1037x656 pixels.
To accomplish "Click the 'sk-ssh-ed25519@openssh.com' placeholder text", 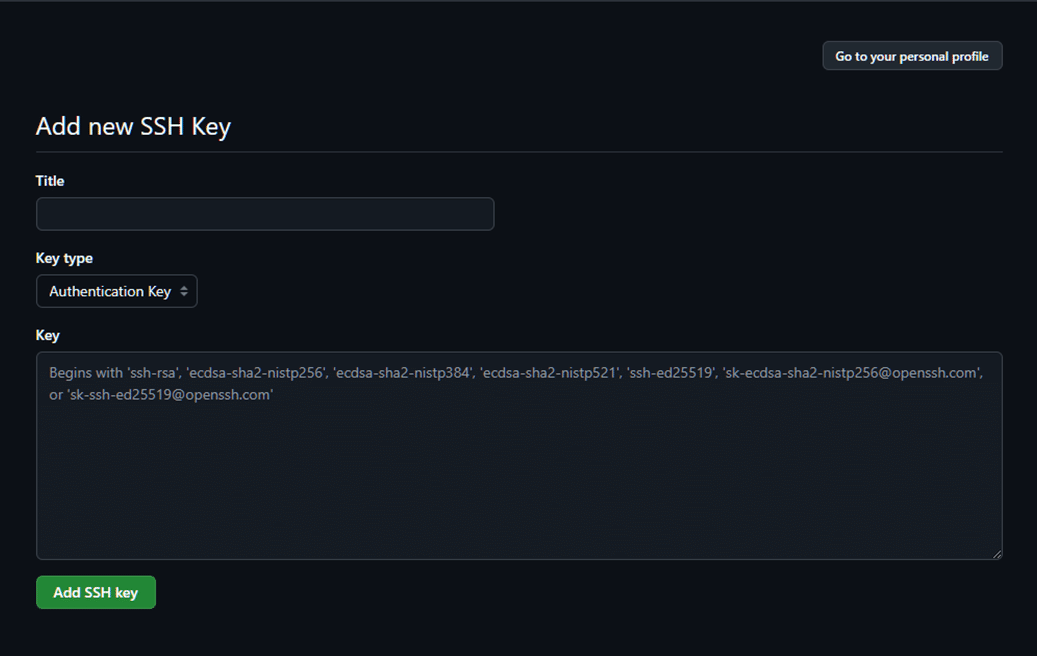I will [170, 394].
